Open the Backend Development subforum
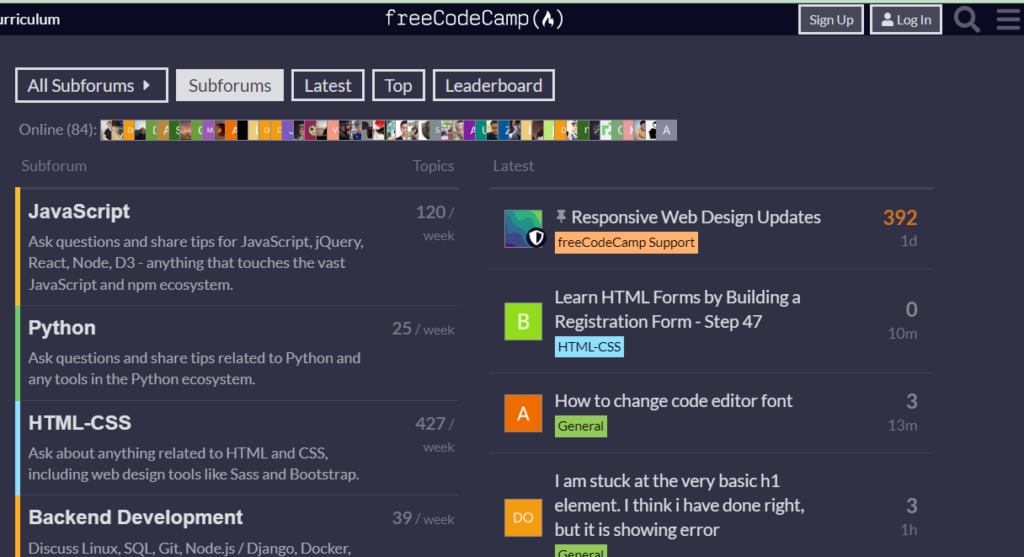This screenshot has width=1024, height=557. 135,517
